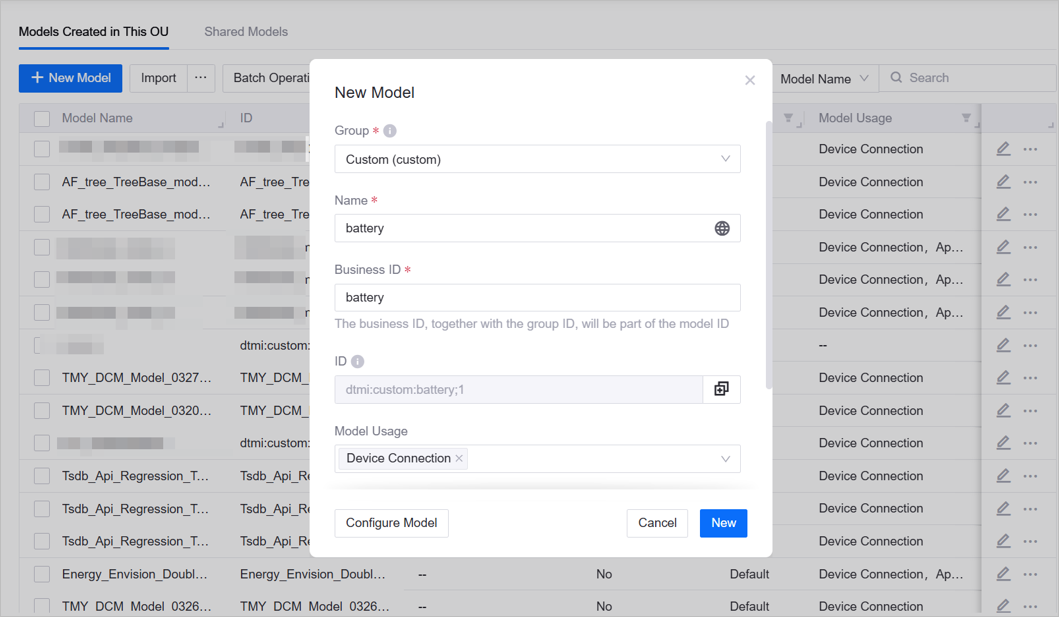Viewport: 1059px width, 617px height.
Task: Click info icon next to Group label
Action: [390, 131]
